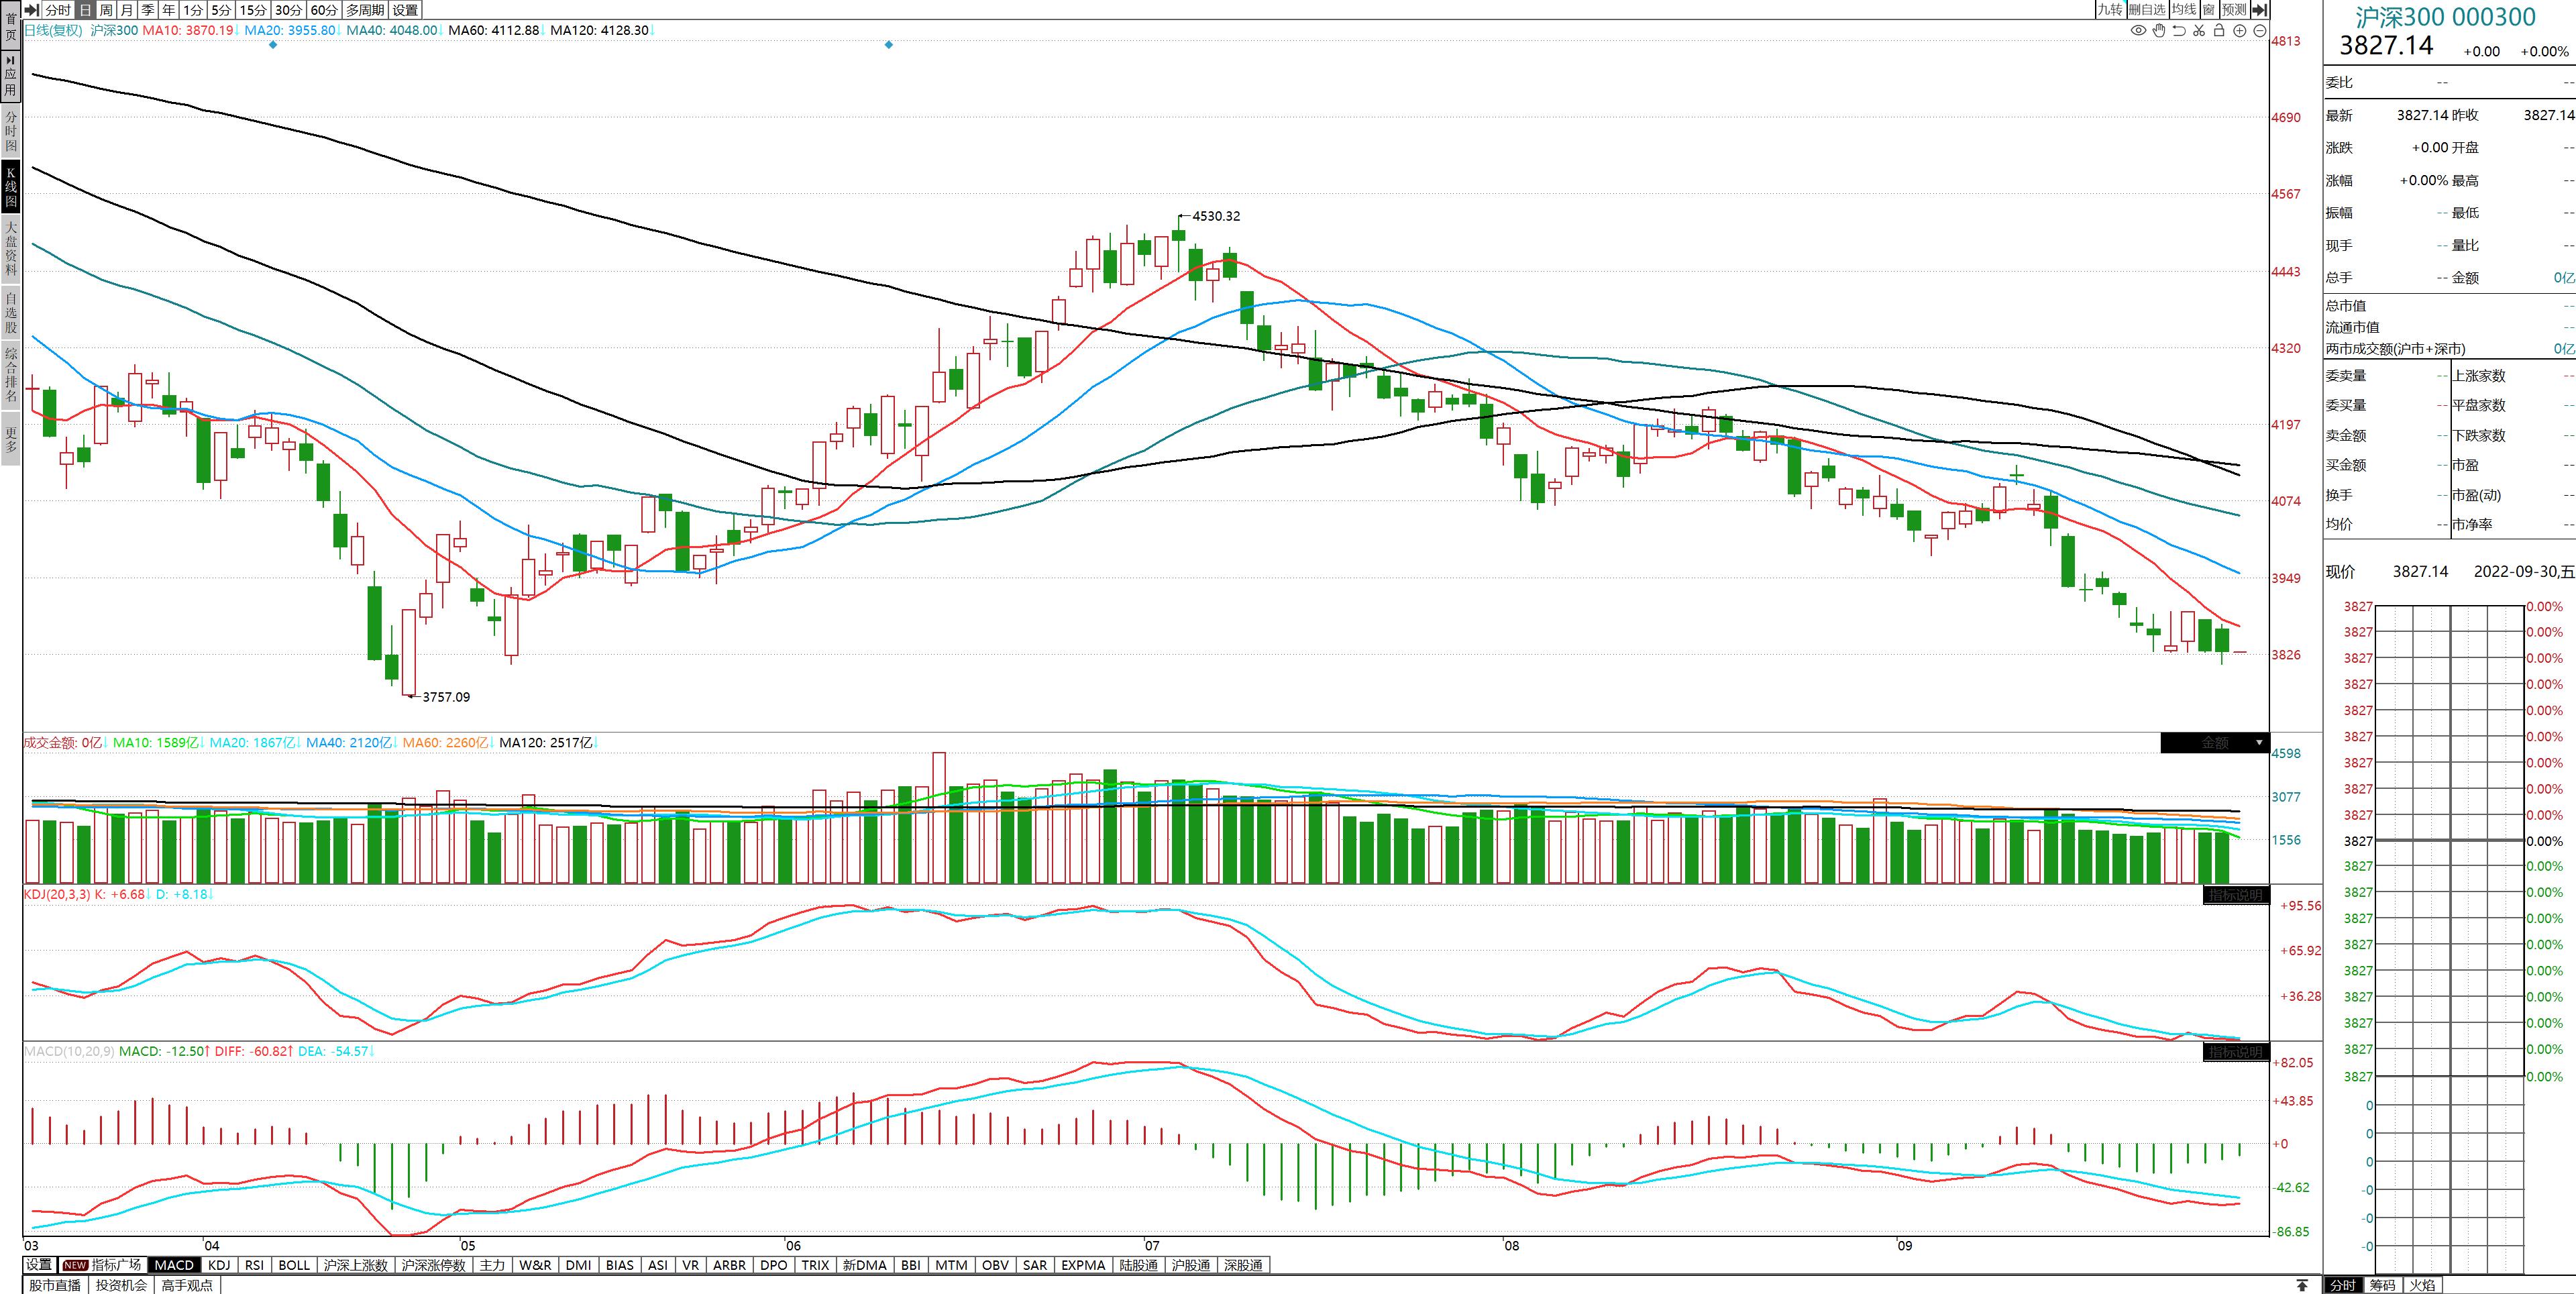Viewport: 2576px width, 1294px height.
Task: Click the scissors cut icon
Action: [2199, 31]
